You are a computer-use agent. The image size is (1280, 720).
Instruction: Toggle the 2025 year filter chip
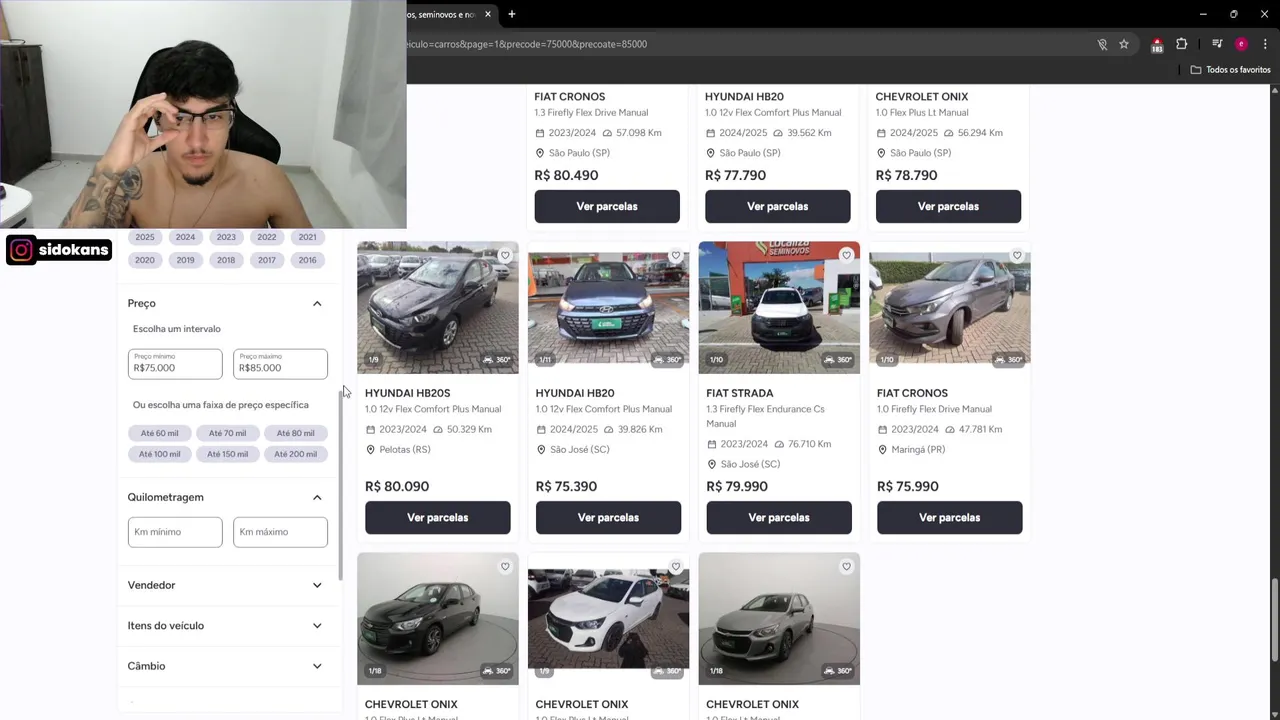145,237
